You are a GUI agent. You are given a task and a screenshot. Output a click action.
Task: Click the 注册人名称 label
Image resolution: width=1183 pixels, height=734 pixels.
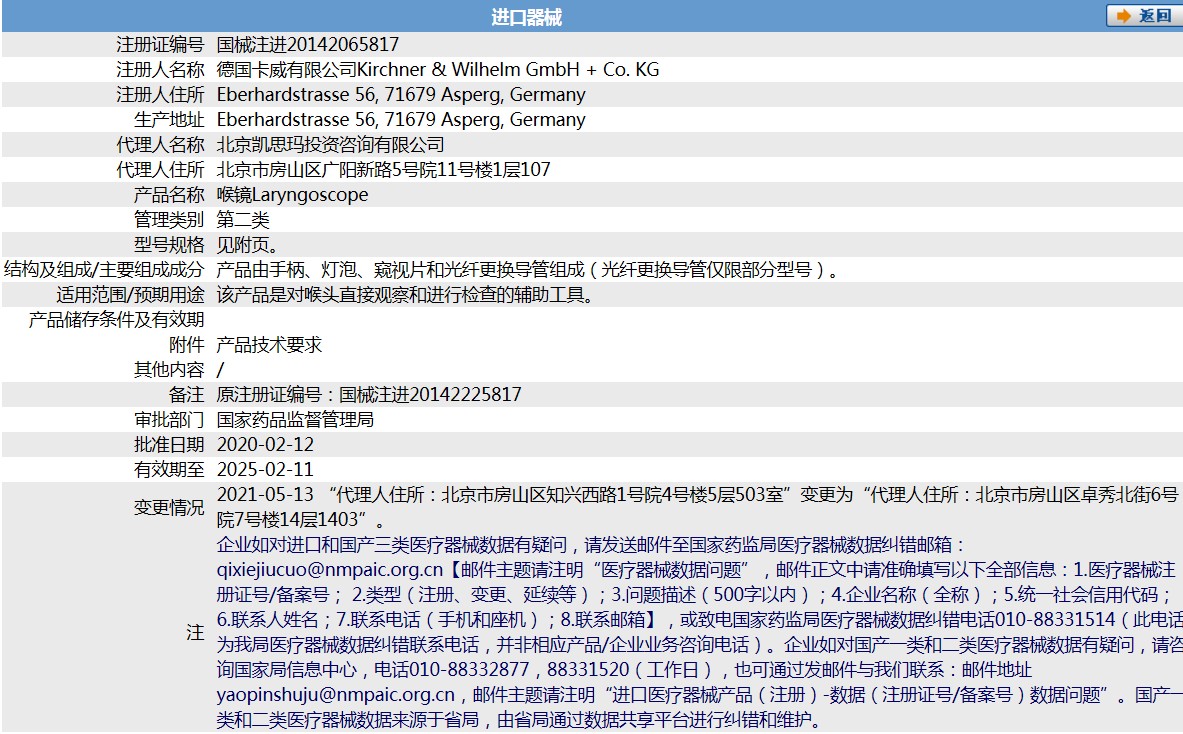pyautogui.click(x=160, y=69)
